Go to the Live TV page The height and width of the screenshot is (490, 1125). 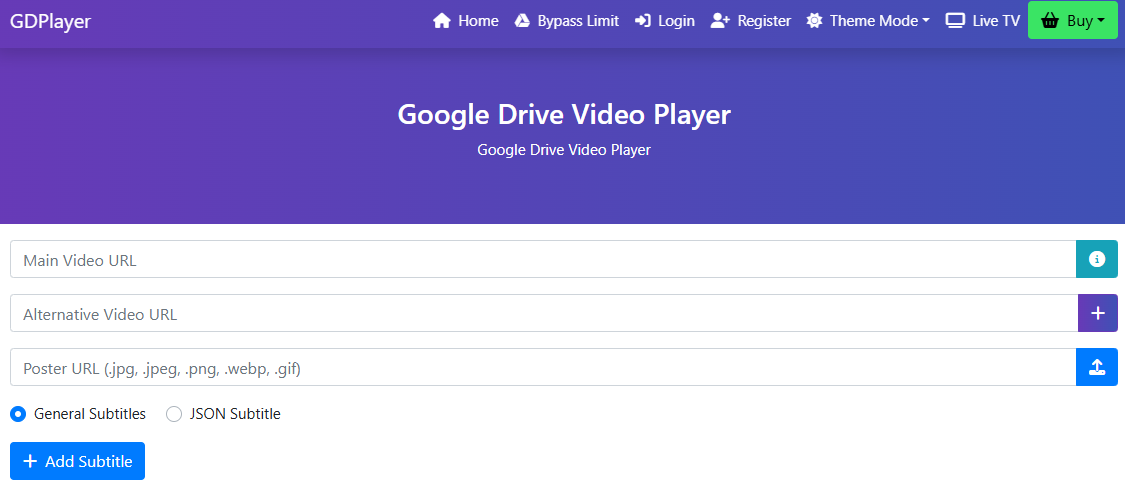pyautogui.click(x=996, y=21)
